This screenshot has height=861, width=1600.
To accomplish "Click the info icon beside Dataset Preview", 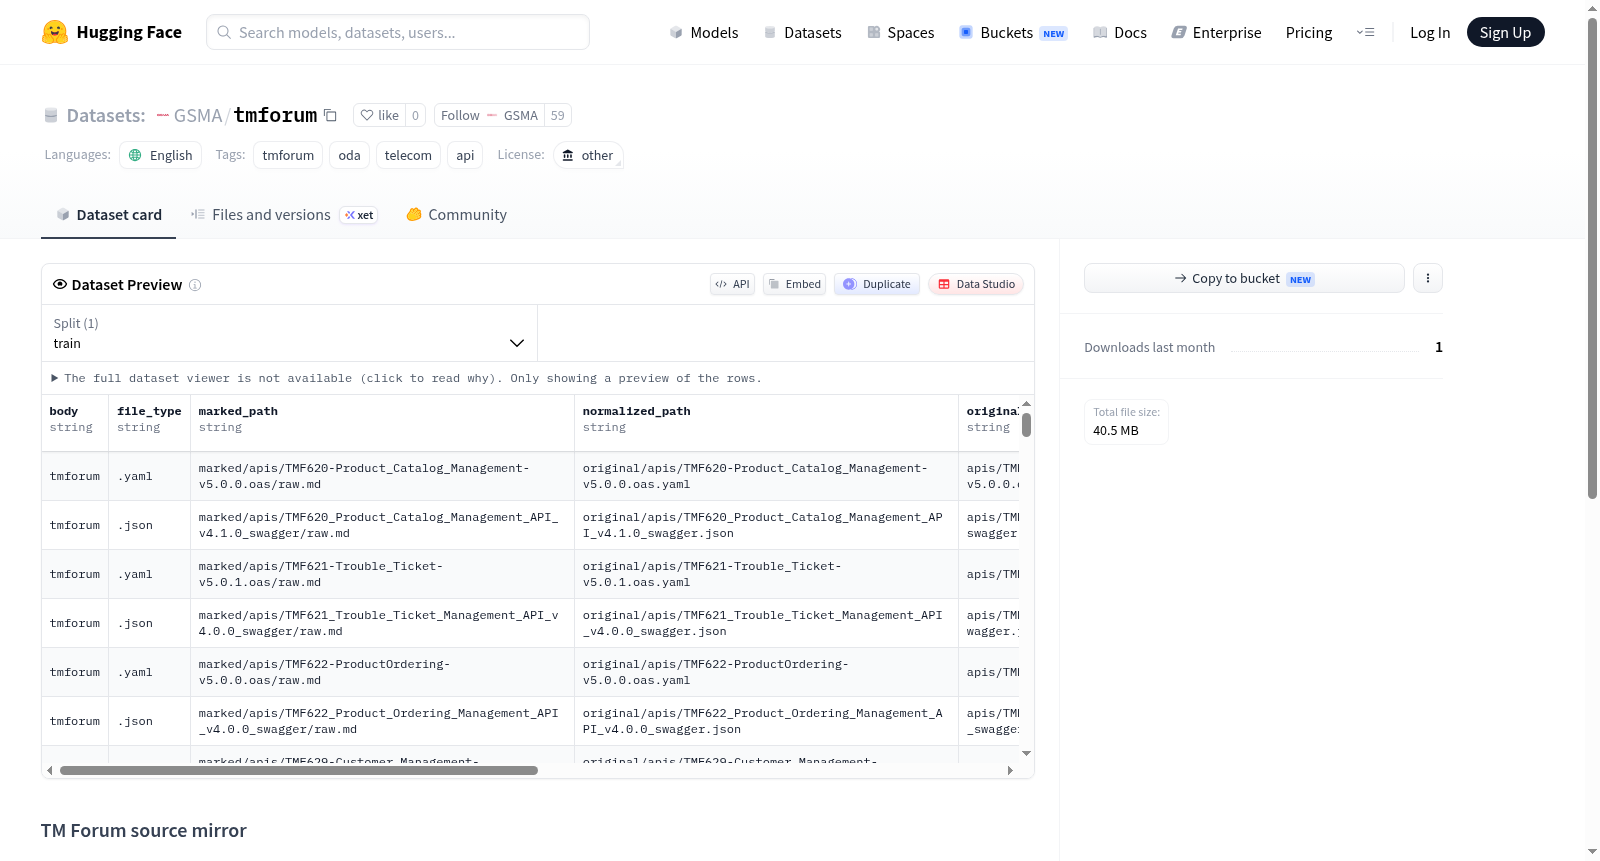I will pyautogui.click(x=195, y=285).
